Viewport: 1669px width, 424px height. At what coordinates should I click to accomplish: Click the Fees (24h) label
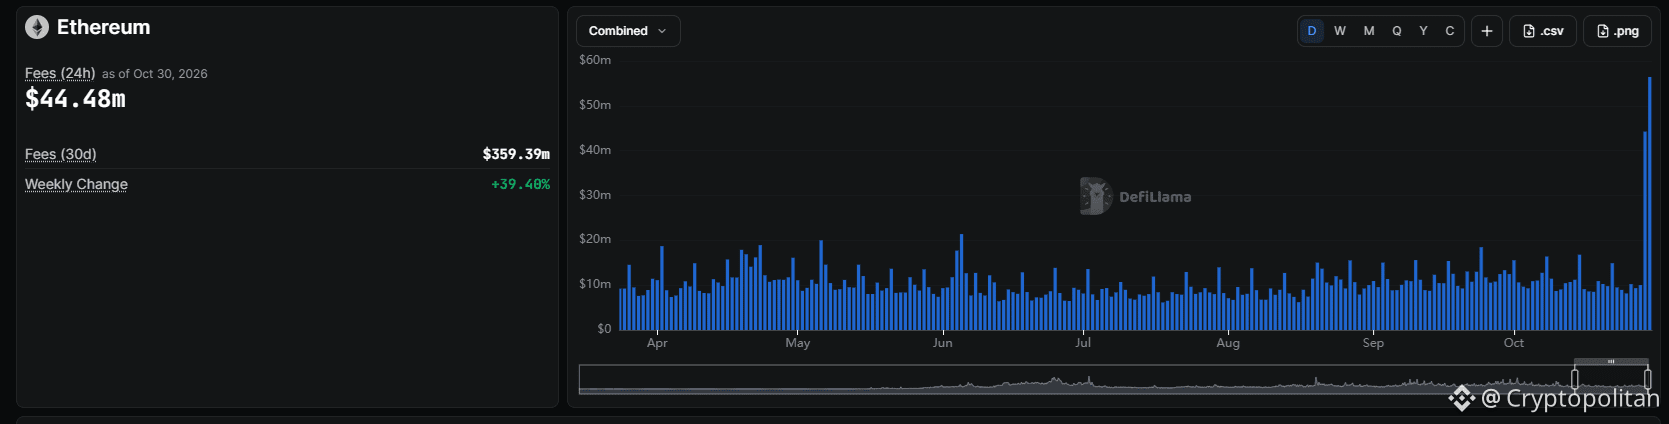[x=60, y=73]
